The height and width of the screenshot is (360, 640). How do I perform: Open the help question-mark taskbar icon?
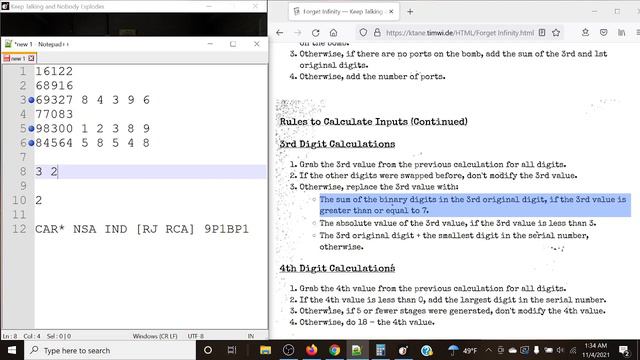pos(427,350)
